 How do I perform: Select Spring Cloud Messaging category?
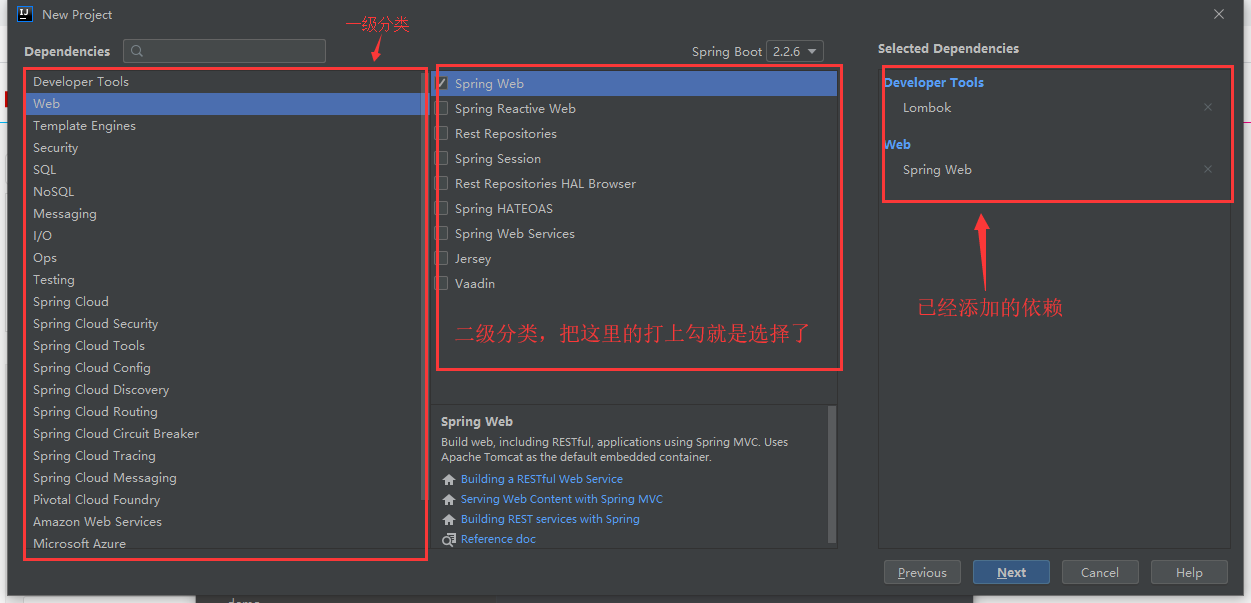[x=223, y=478]
